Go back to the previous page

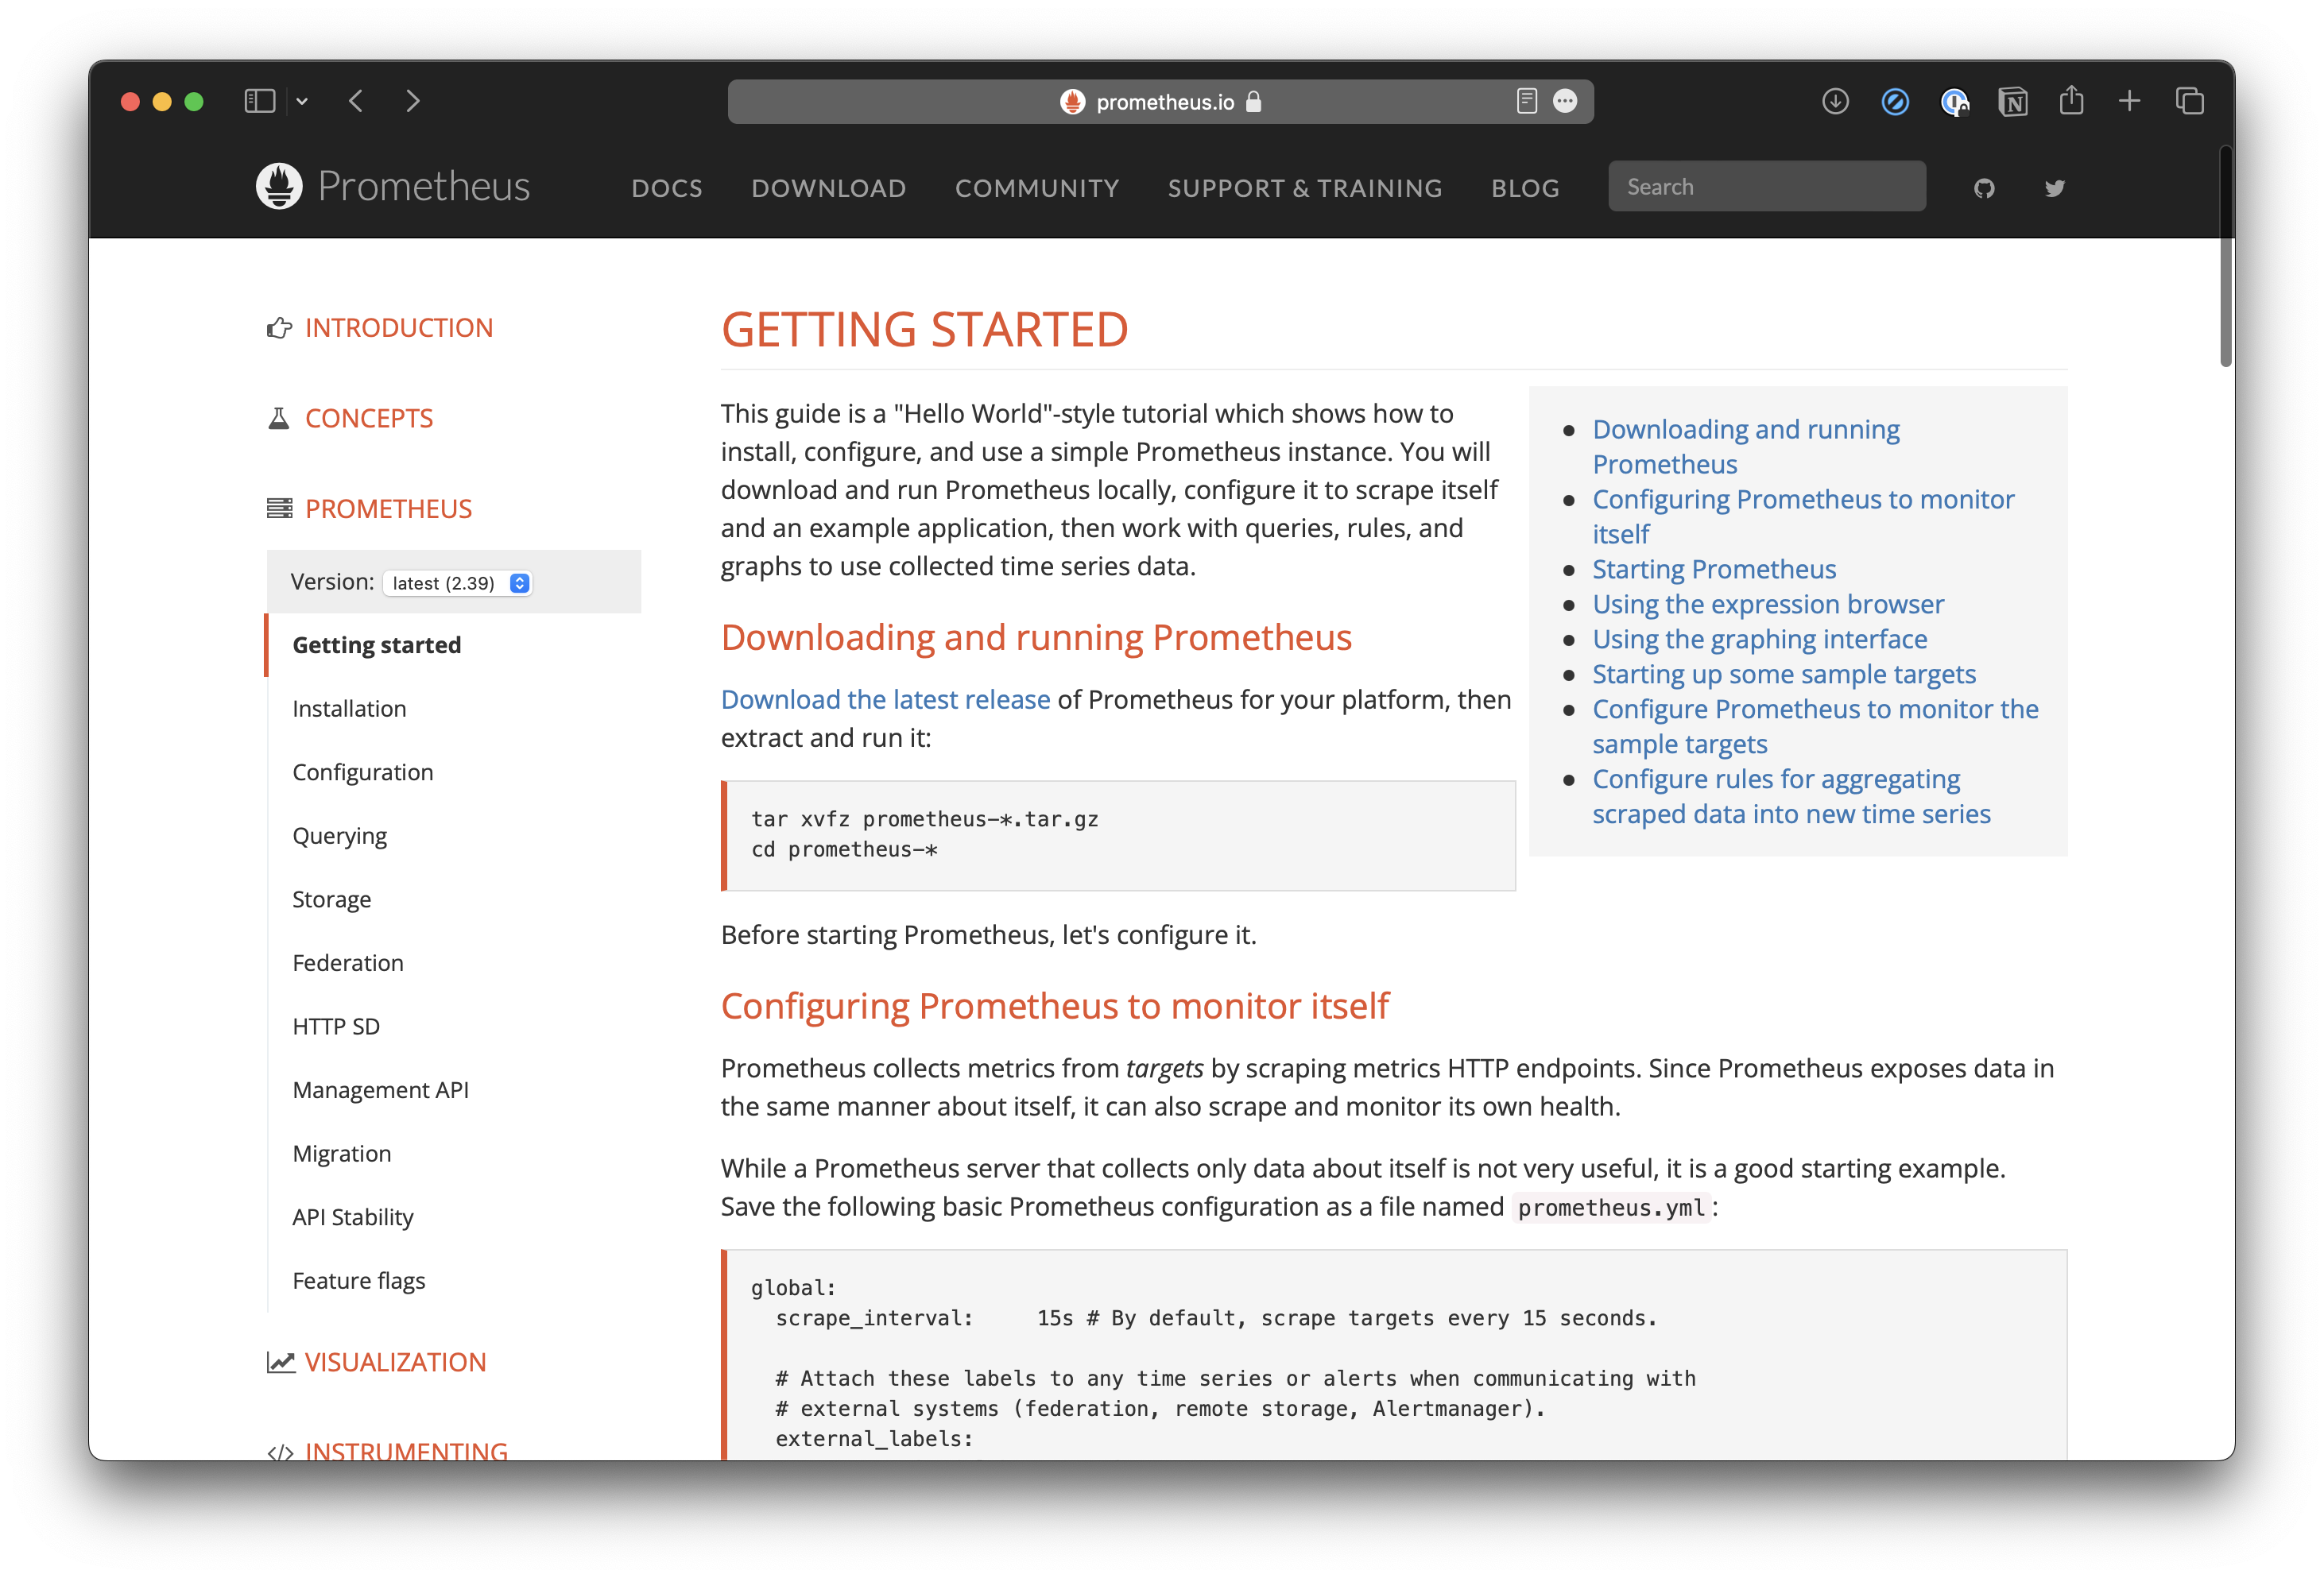356,101
